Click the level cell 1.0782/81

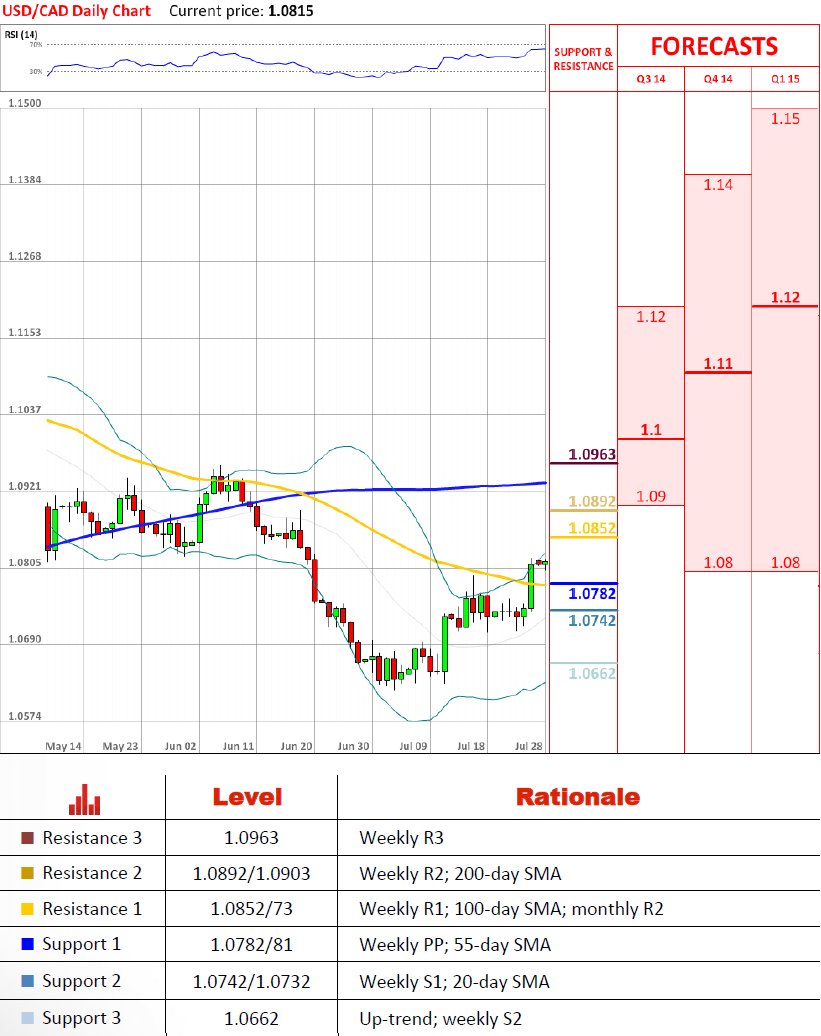click(252, 945)
